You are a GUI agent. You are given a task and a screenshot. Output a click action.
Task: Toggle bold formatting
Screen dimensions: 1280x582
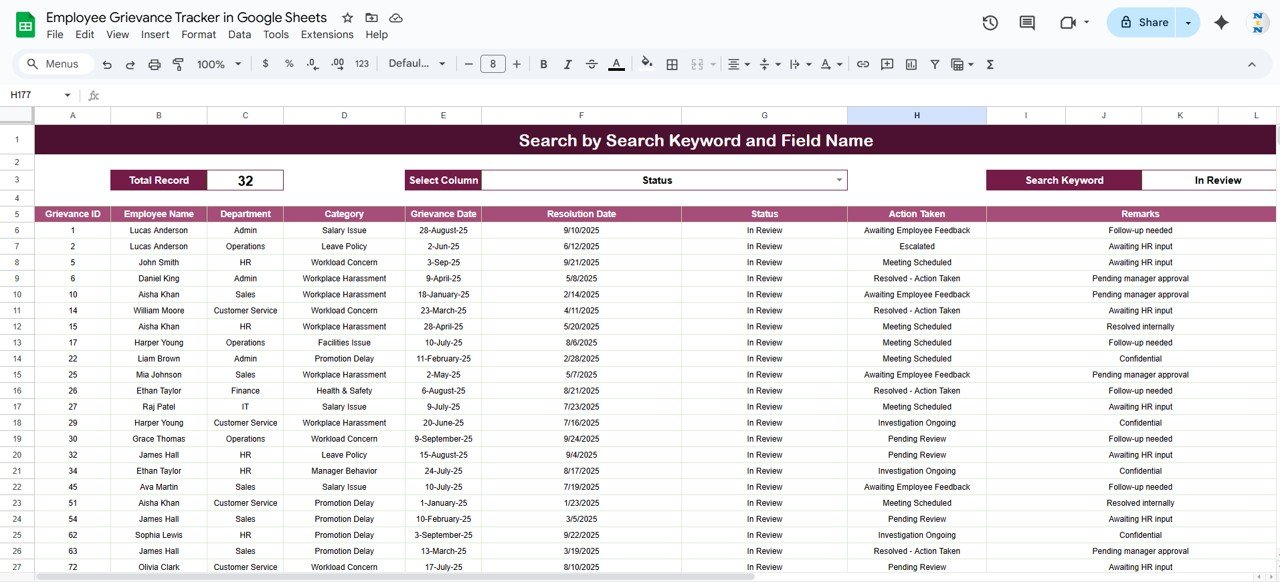544,64
